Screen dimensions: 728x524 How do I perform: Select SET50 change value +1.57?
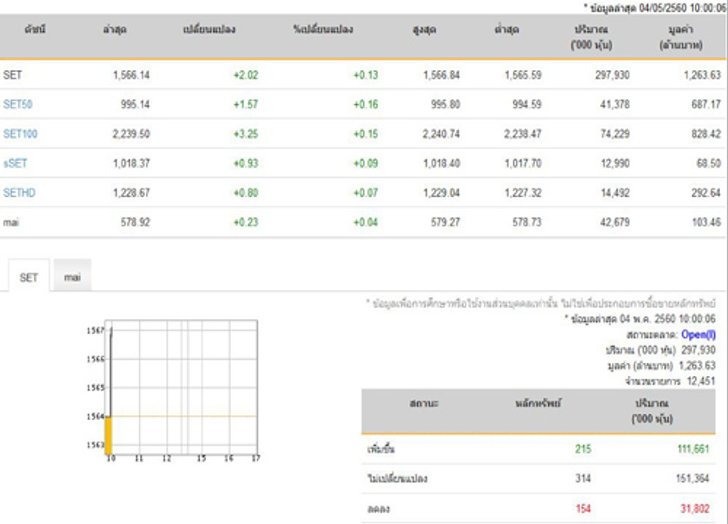click(246, 104)
